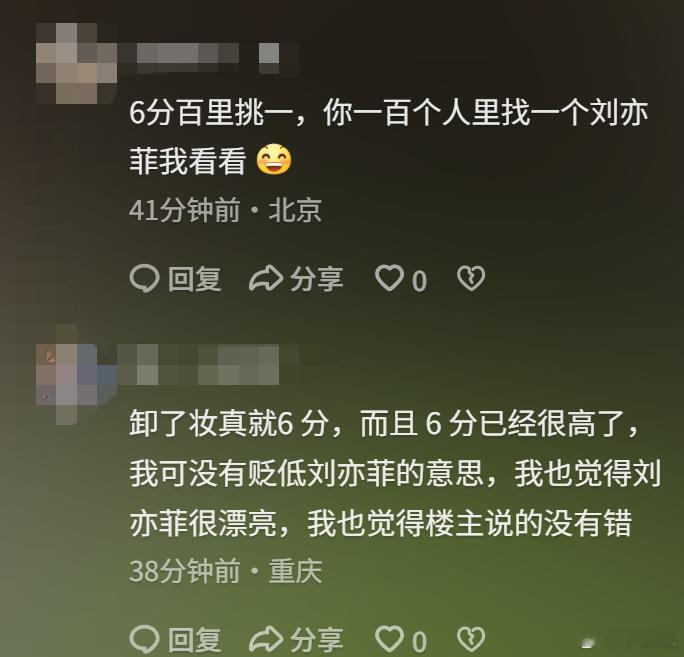Click the comment text starting with 6分百里挑一
Image resolution: width=684 pixels, height=657 pixels.
(389, 137)
